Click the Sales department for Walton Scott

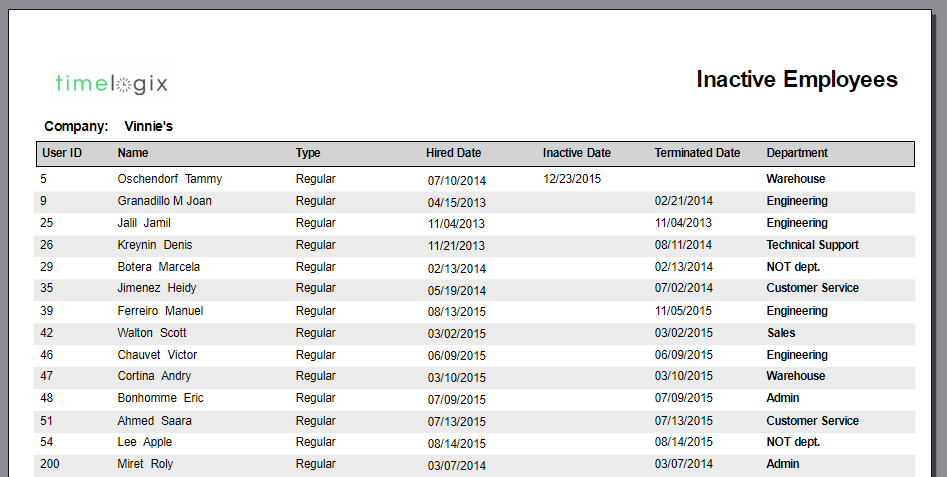point(781,333)
